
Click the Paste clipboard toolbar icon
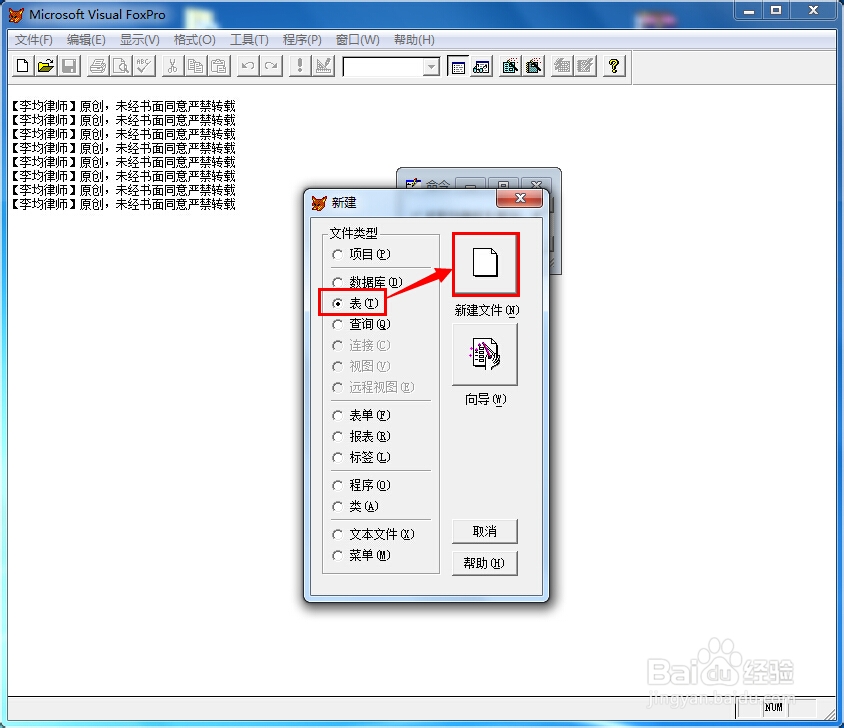click(x=219, y=66)
